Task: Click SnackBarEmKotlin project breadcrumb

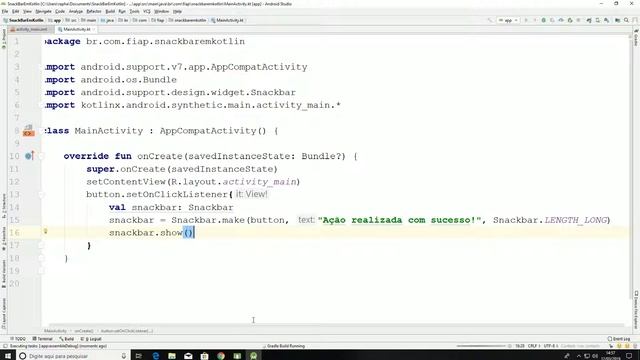Action: tap(24, 20)
